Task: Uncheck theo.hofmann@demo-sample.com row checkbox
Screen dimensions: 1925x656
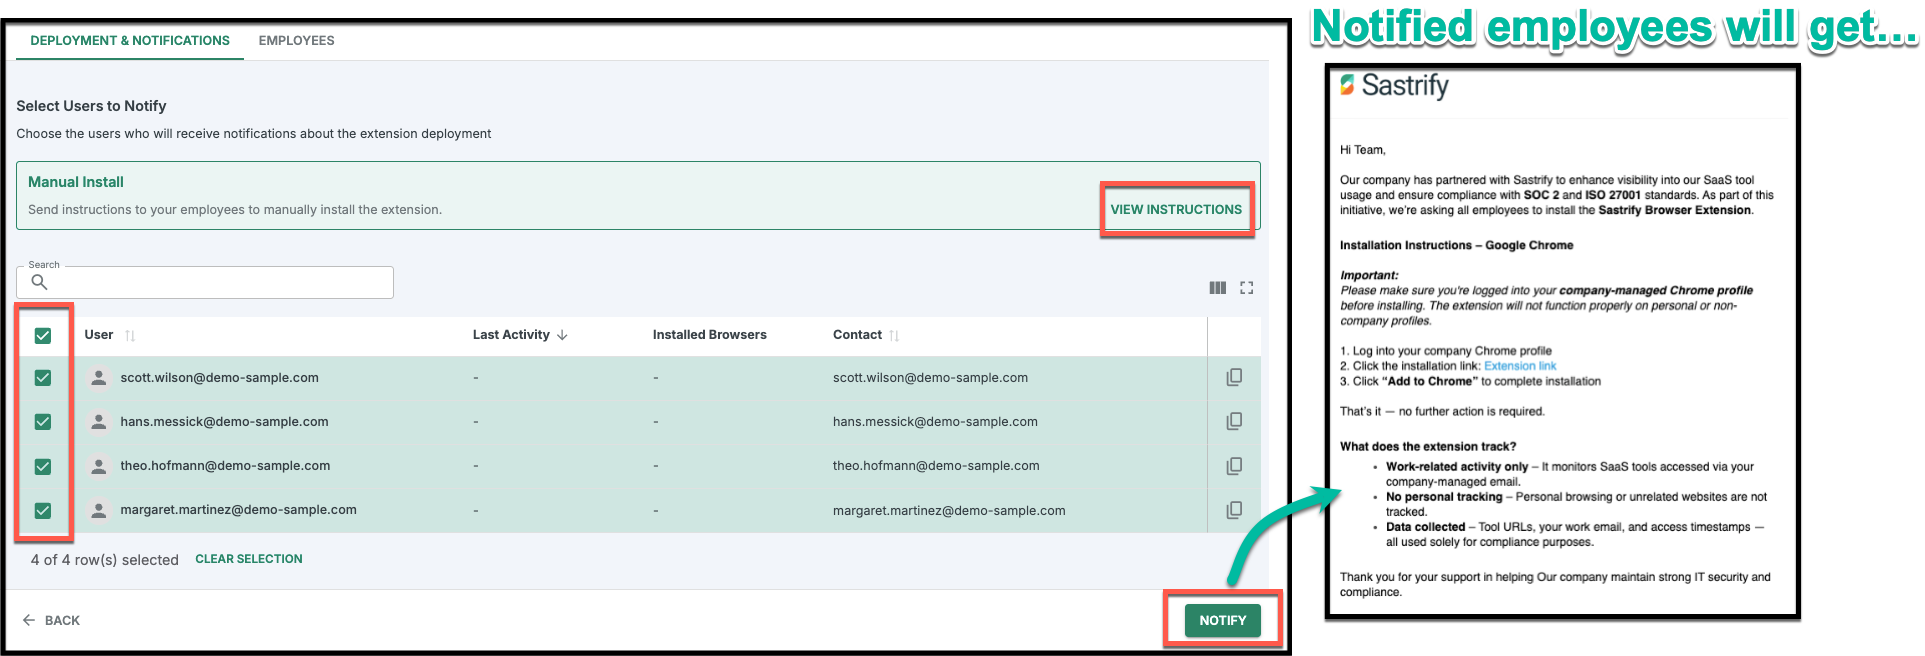Action: click(x=43, y=466)
